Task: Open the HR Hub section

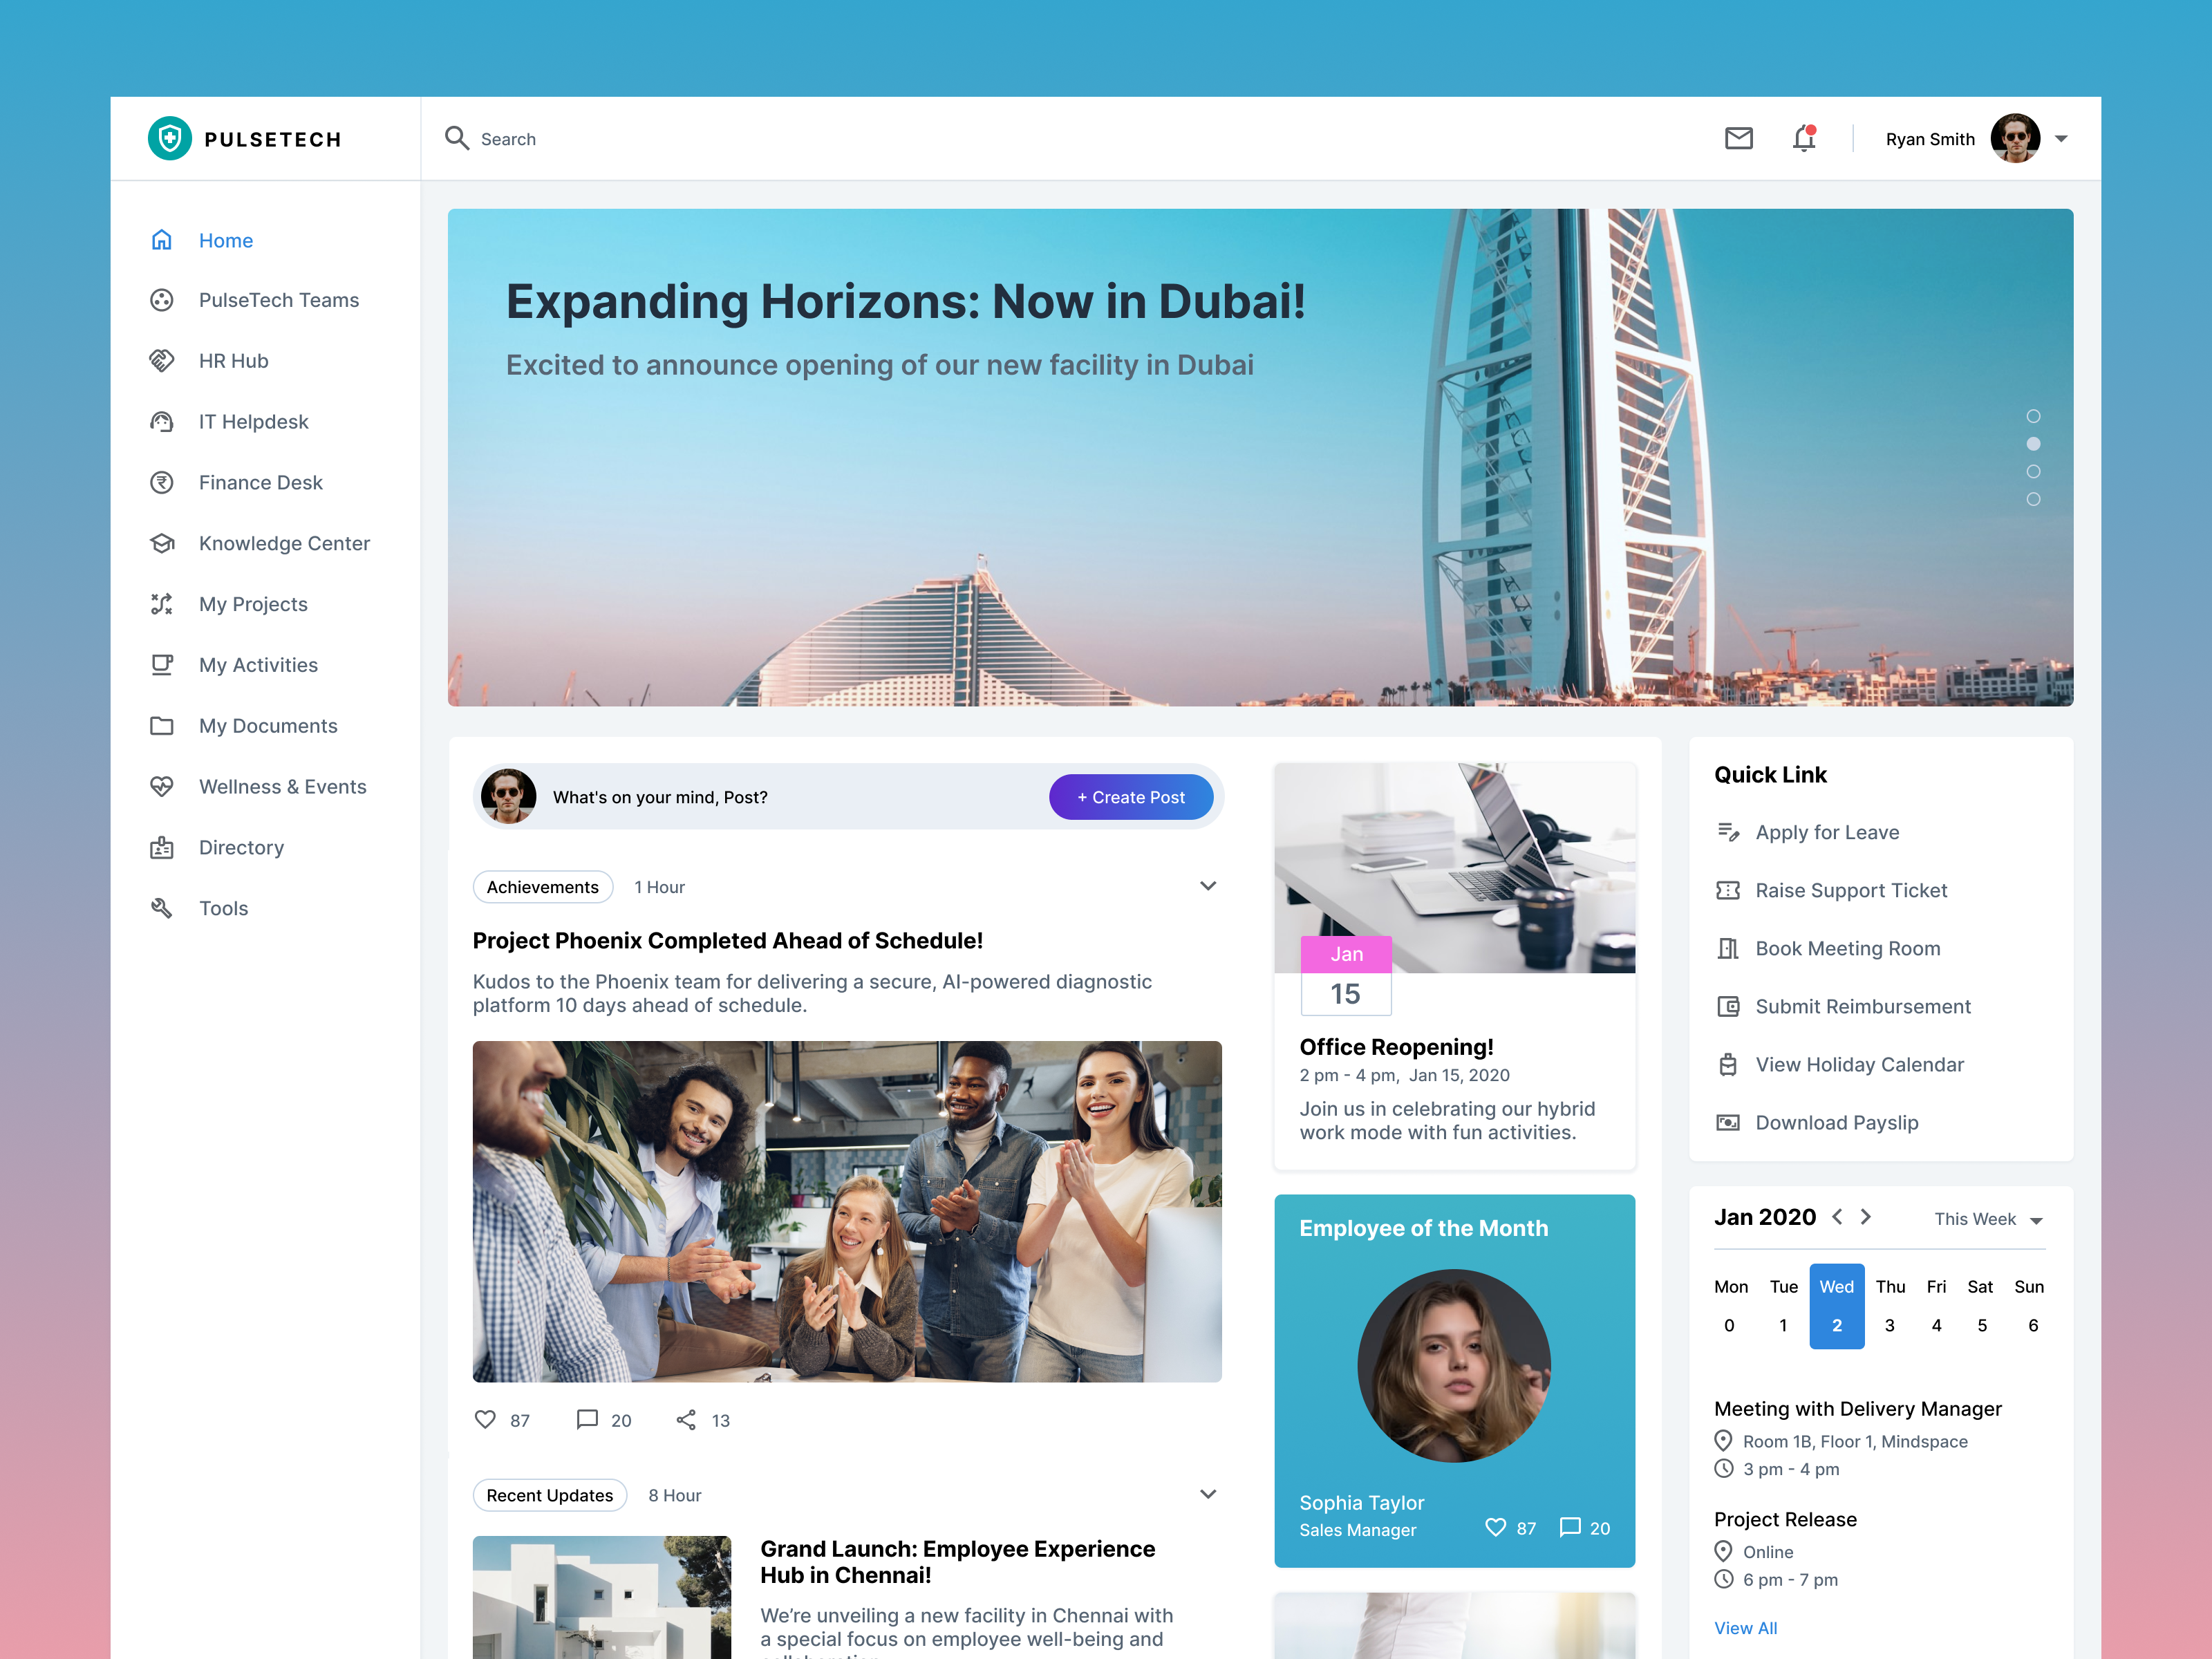Action: coord(233,360)
